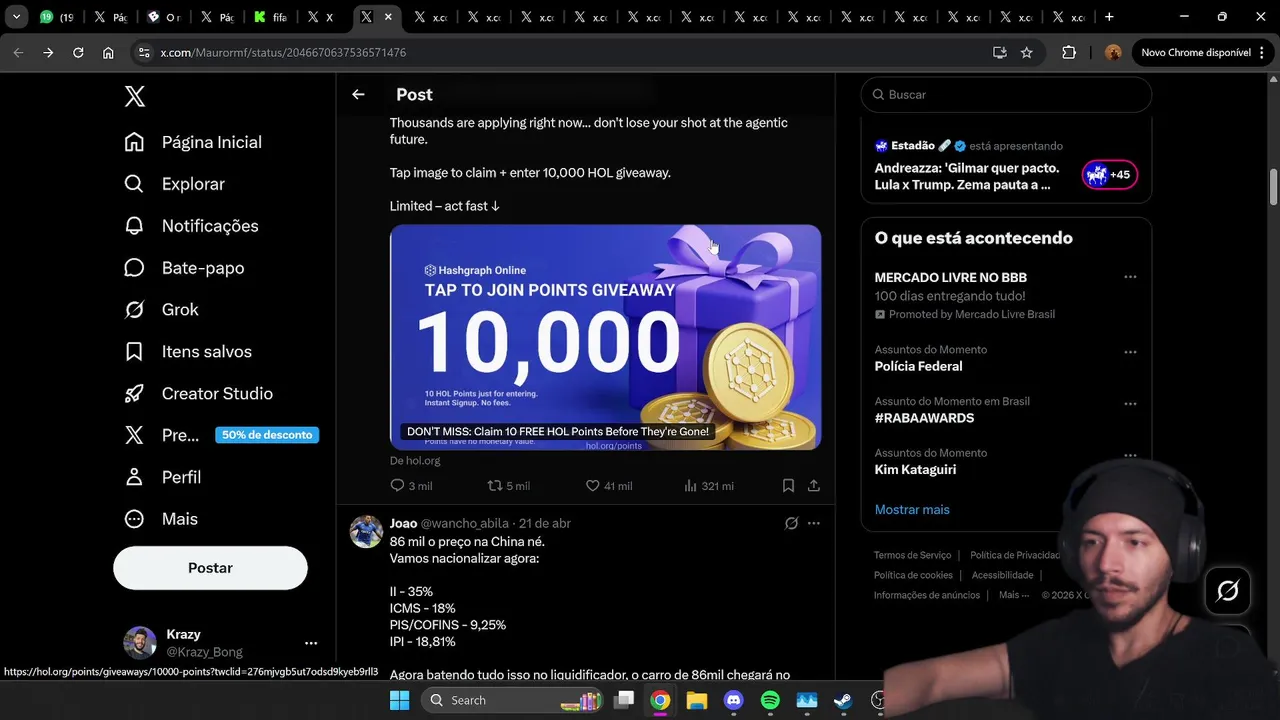
Task: Switch to the fifa tab
Action: click(271, 17)
